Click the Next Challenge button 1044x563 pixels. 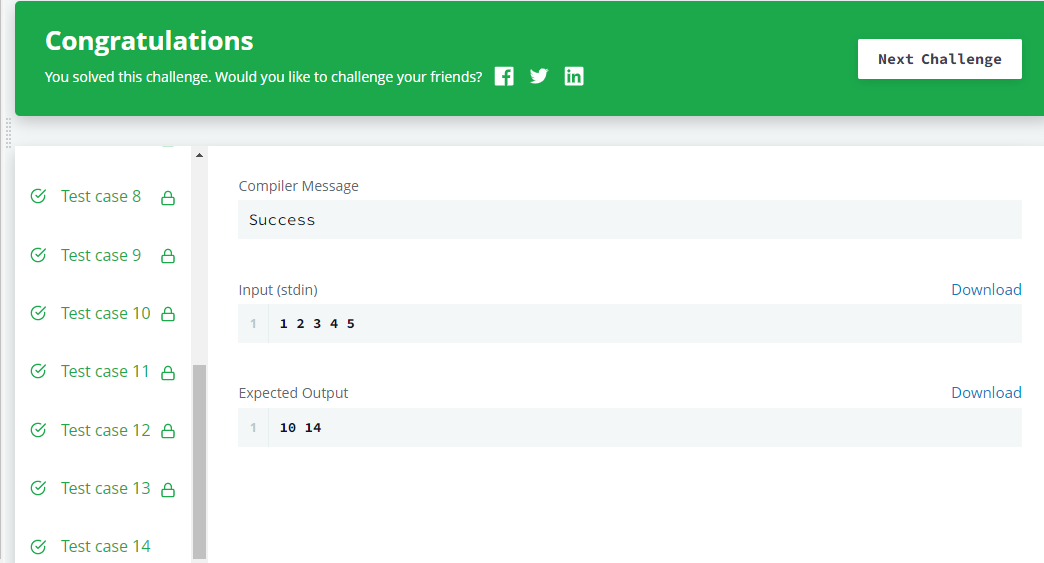(939, 59)
